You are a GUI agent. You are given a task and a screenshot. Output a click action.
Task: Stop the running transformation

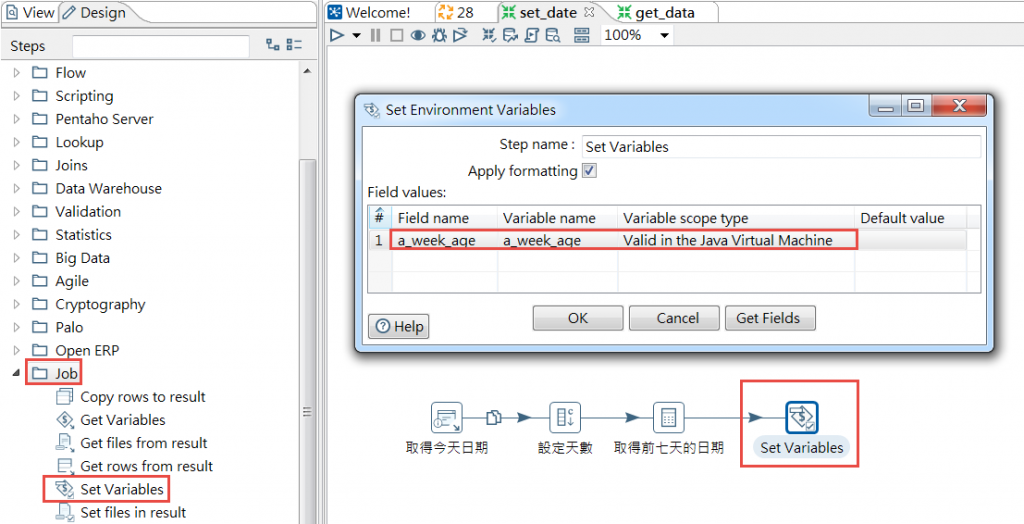point(396,35)
